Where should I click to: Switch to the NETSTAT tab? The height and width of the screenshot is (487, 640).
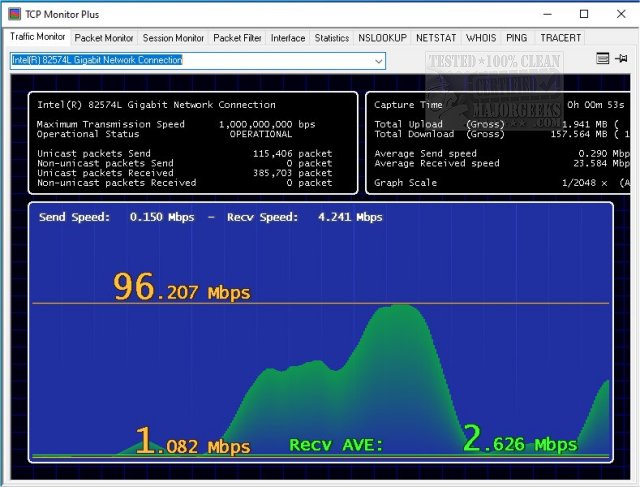(437, 38)
